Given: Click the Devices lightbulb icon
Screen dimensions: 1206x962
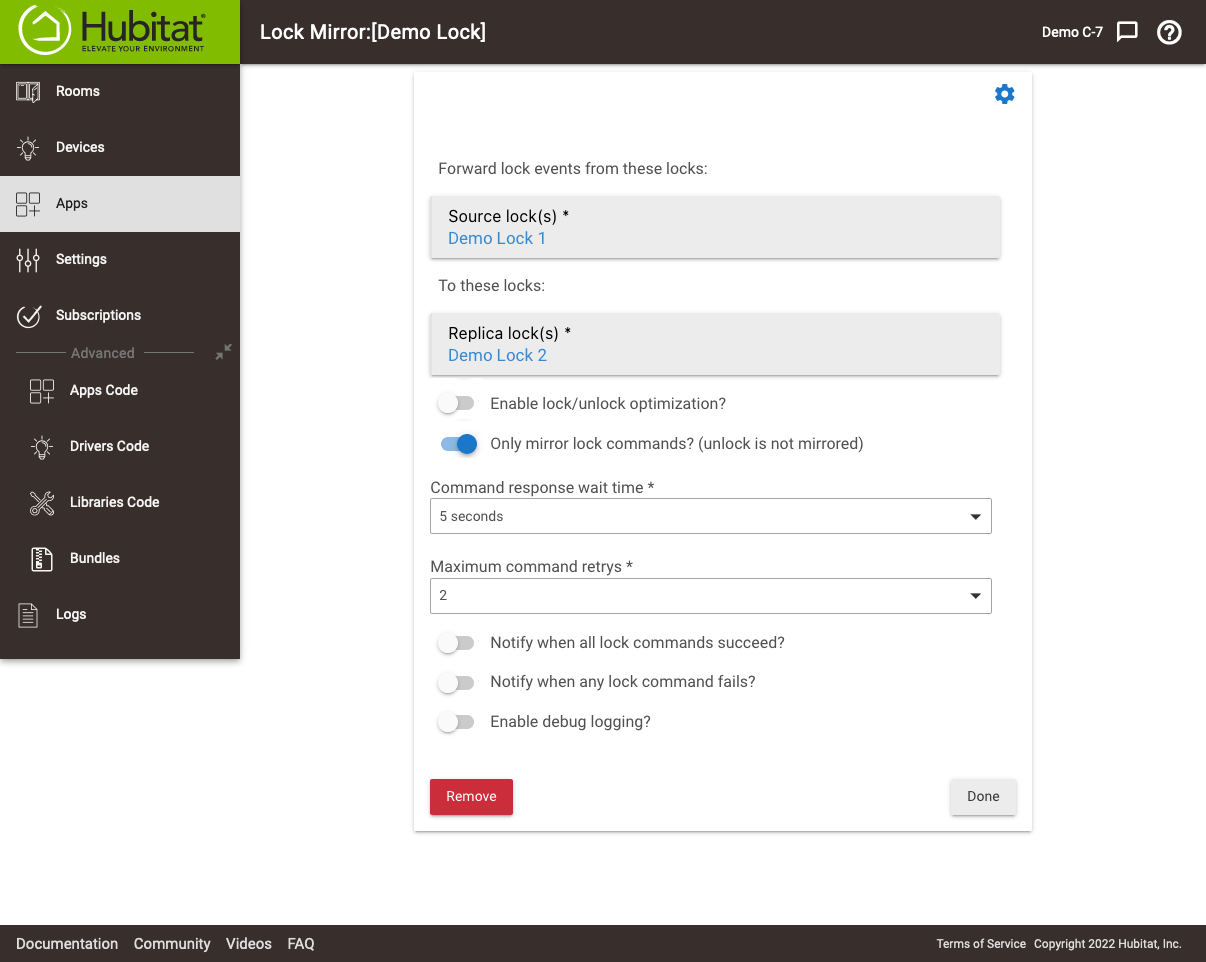Looking at the screenshot, I should pos(28,148).
